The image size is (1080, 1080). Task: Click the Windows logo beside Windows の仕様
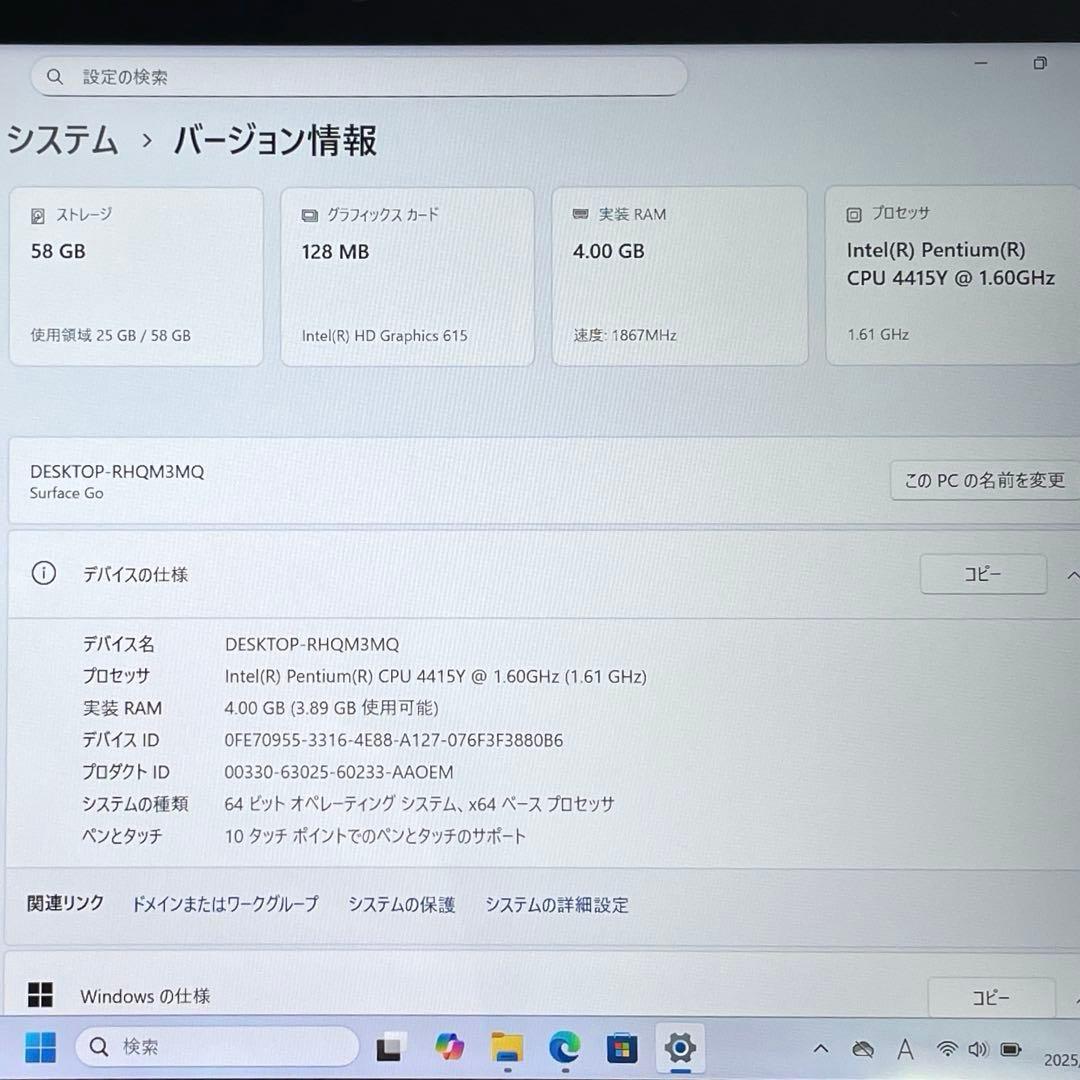(40, 995)
